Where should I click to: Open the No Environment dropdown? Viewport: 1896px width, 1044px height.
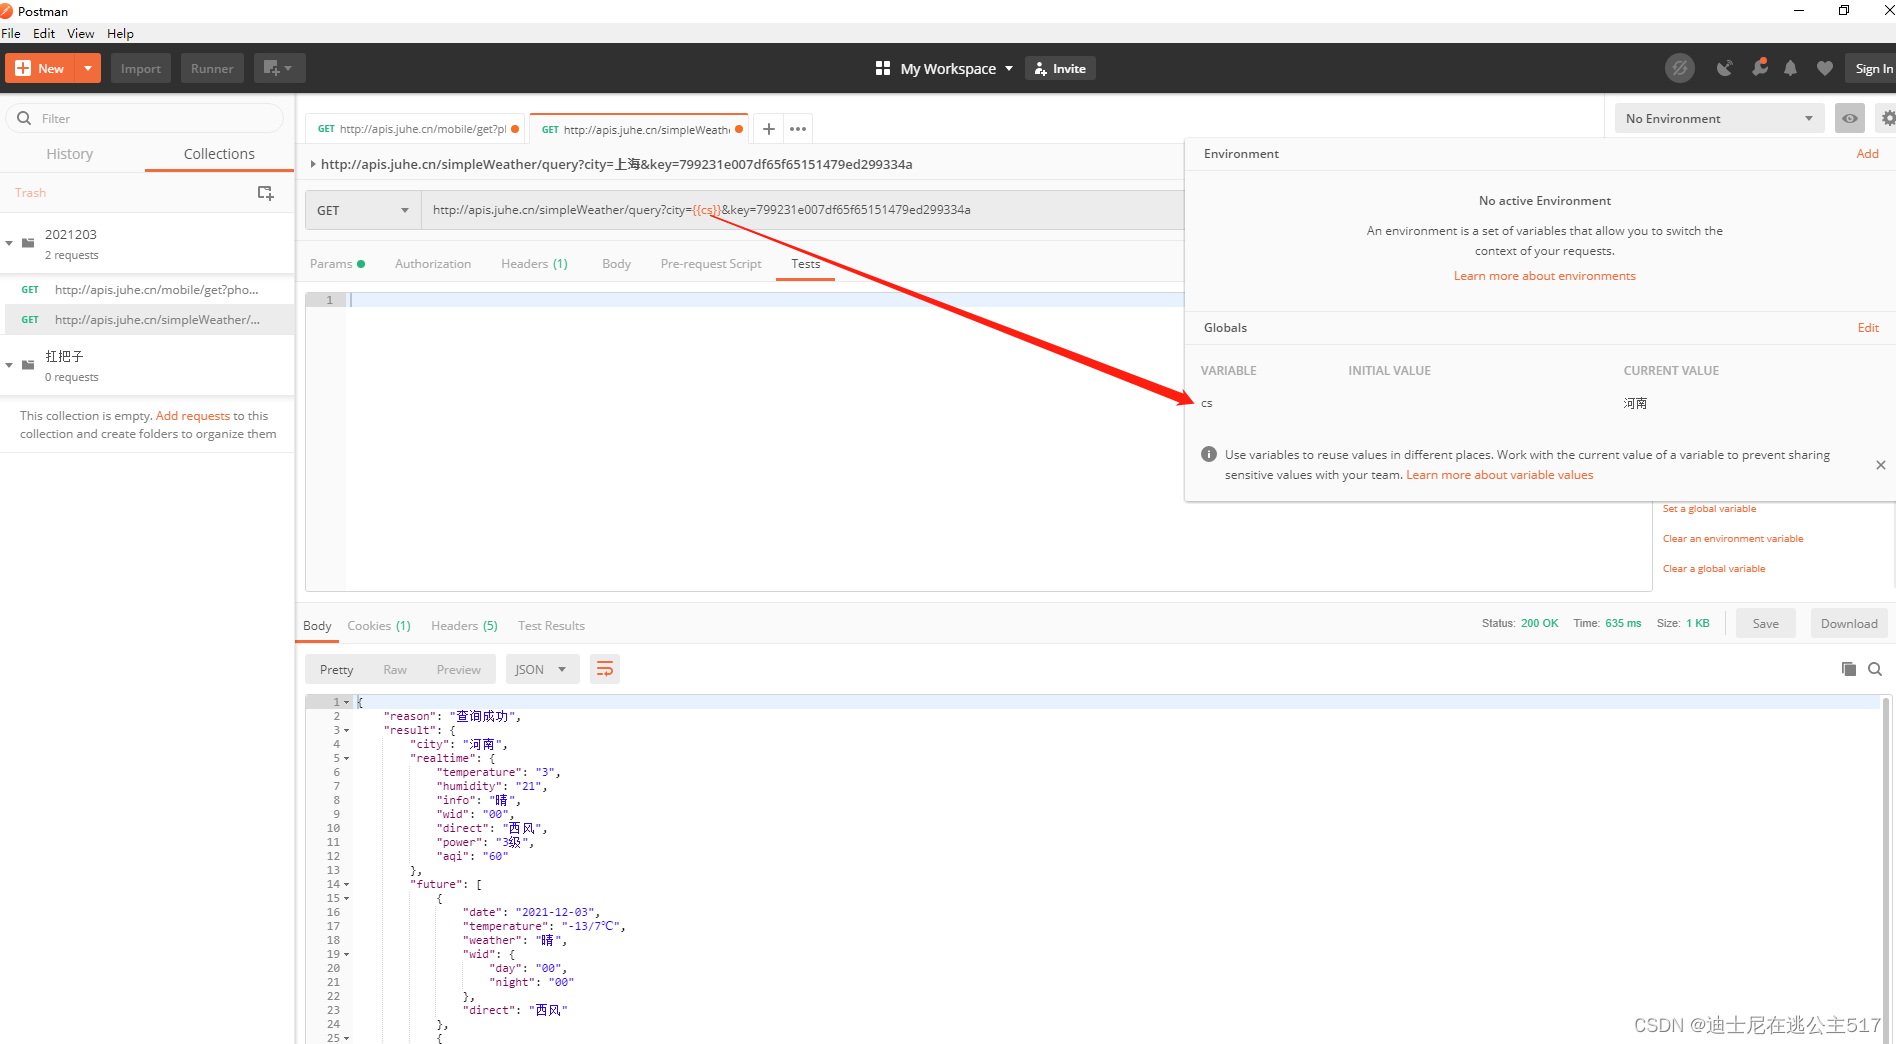pos(1719,118)
